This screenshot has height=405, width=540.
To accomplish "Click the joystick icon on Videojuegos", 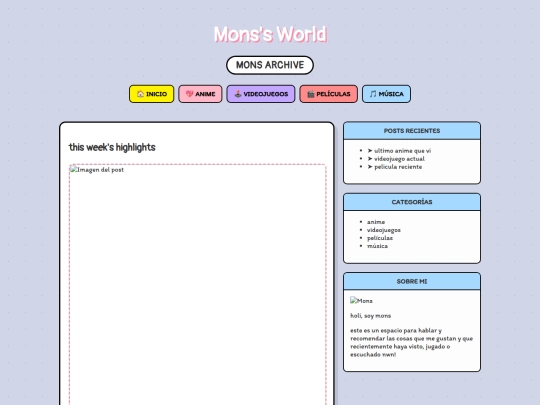I will (x=238, y=94).
